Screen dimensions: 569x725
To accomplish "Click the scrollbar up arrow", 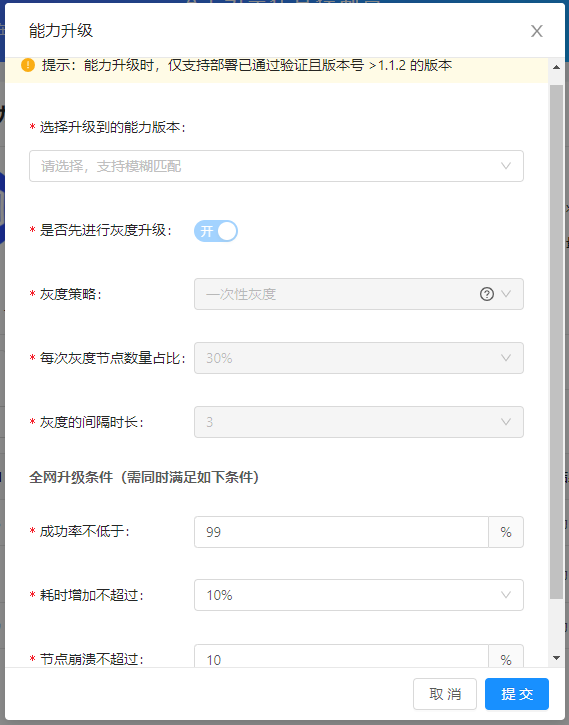I will [557, 68].
